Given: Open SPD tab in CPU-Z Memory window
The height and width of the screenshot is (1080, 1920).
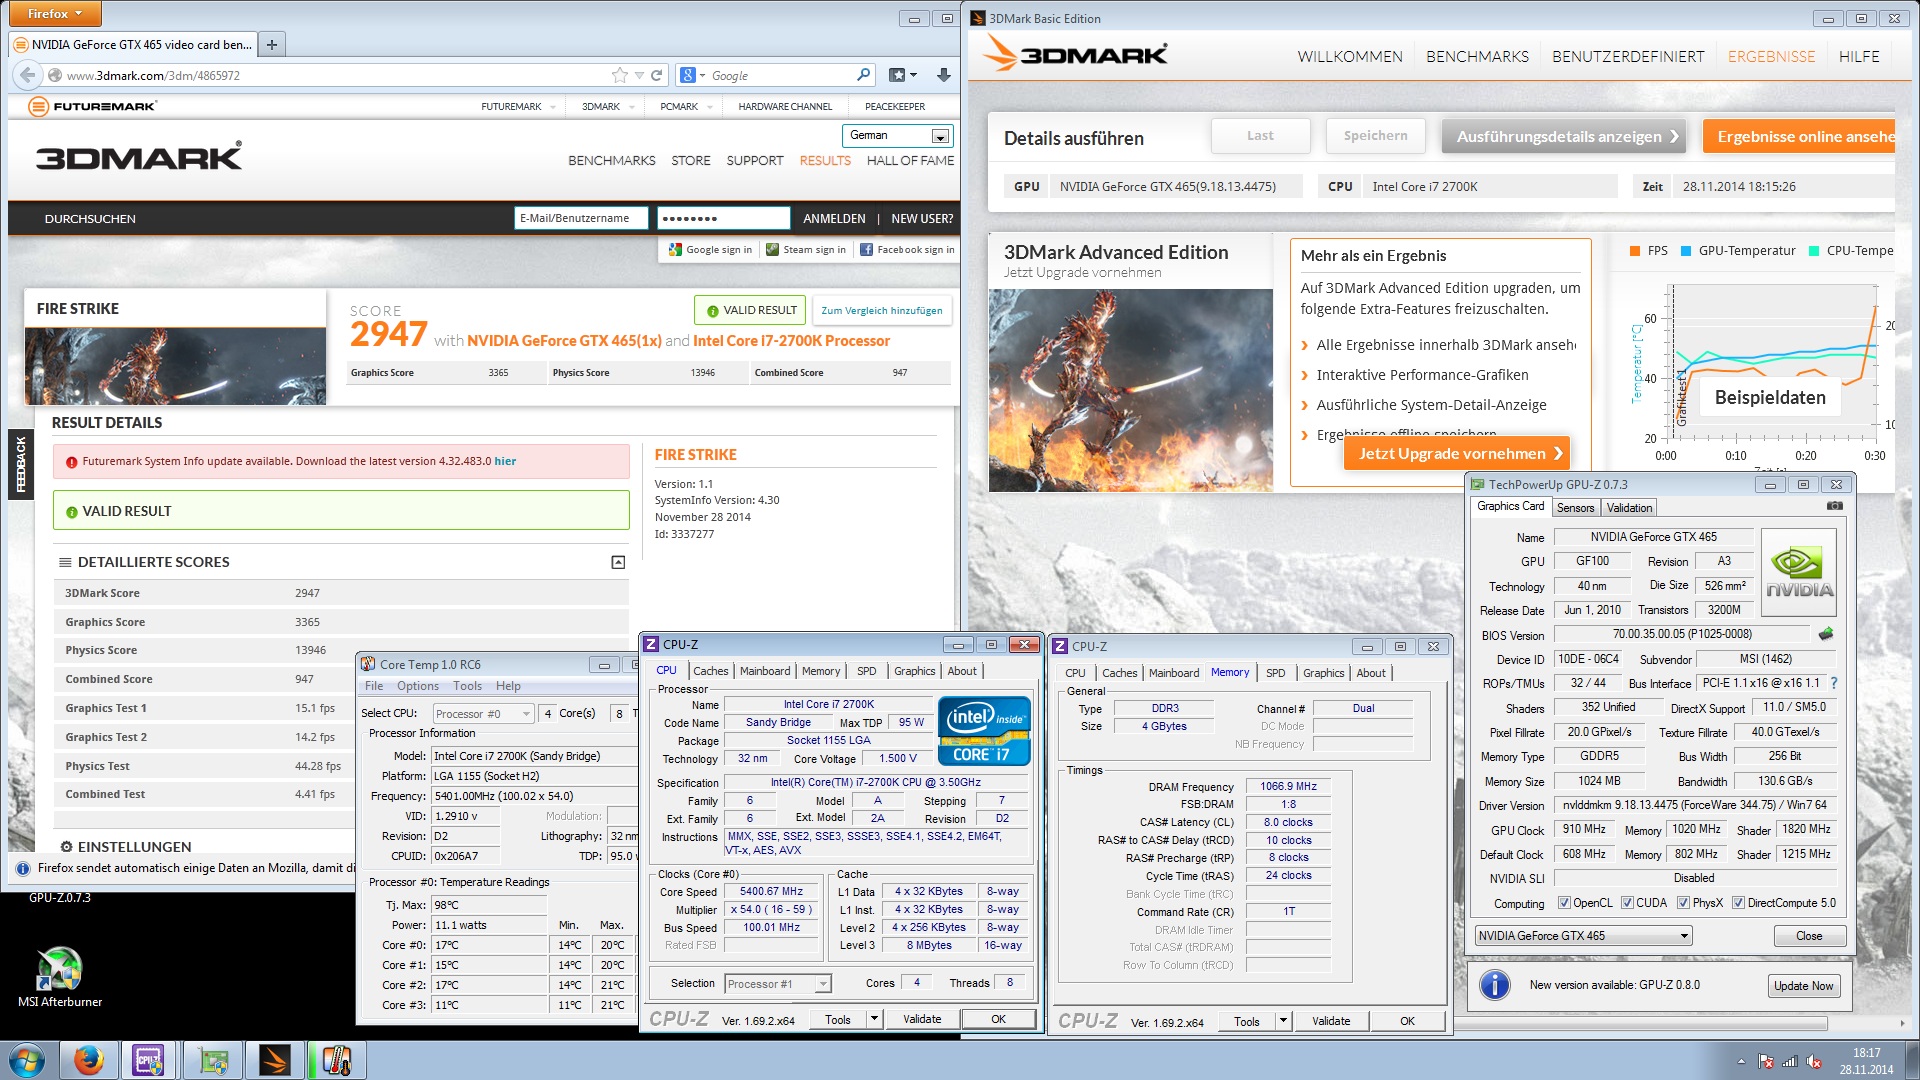Looking at the screenshot, I should [x=1275, y=673].
